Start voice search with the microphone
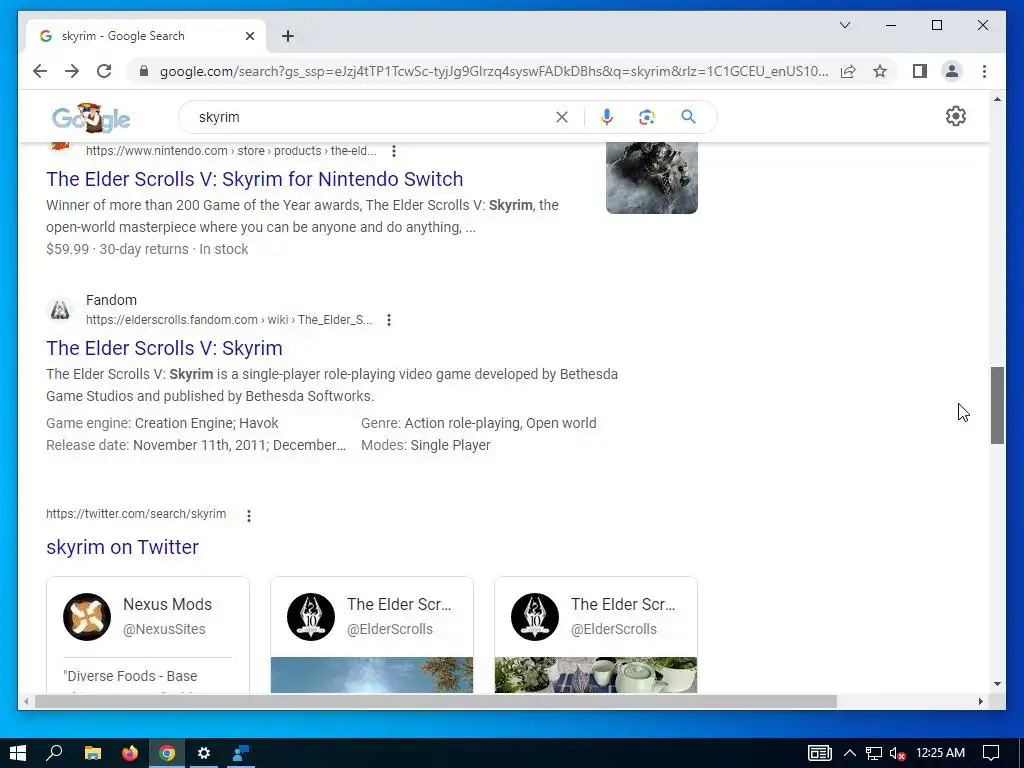 coord(607,117)
